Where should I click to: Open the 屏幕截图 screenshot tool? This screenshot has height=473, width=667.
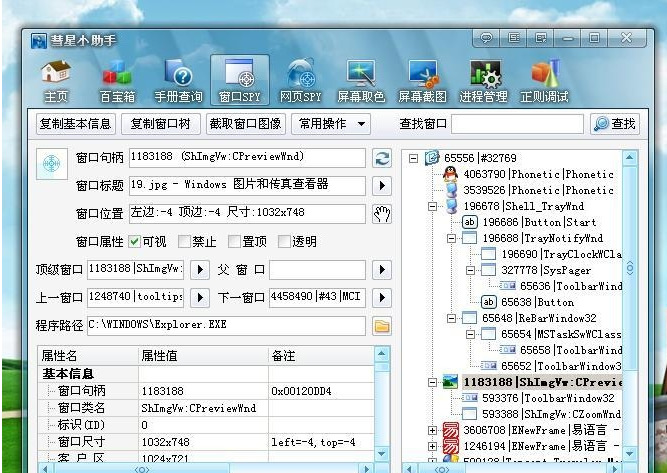click(422, 81)
